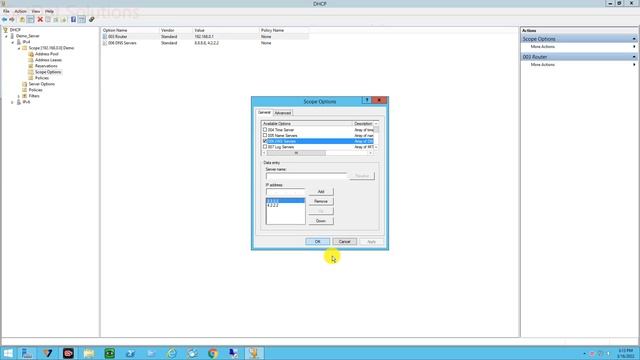
Task: Enable the 004 Time Server checkbox
Action: (x=265, y=129)
